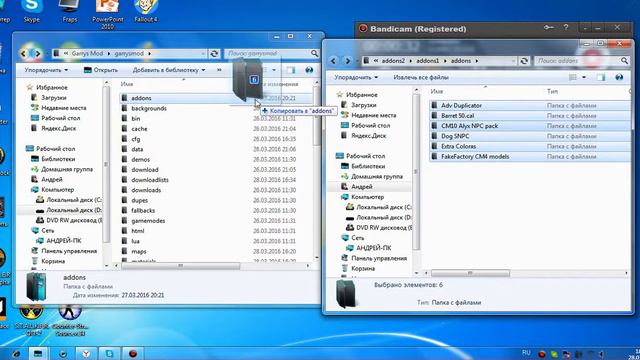Image resolution: width=640 pixels, height=360 pixels.
Task: Expand Garrys Mod breadcrumb arrow
Action: tap(109, 53)
